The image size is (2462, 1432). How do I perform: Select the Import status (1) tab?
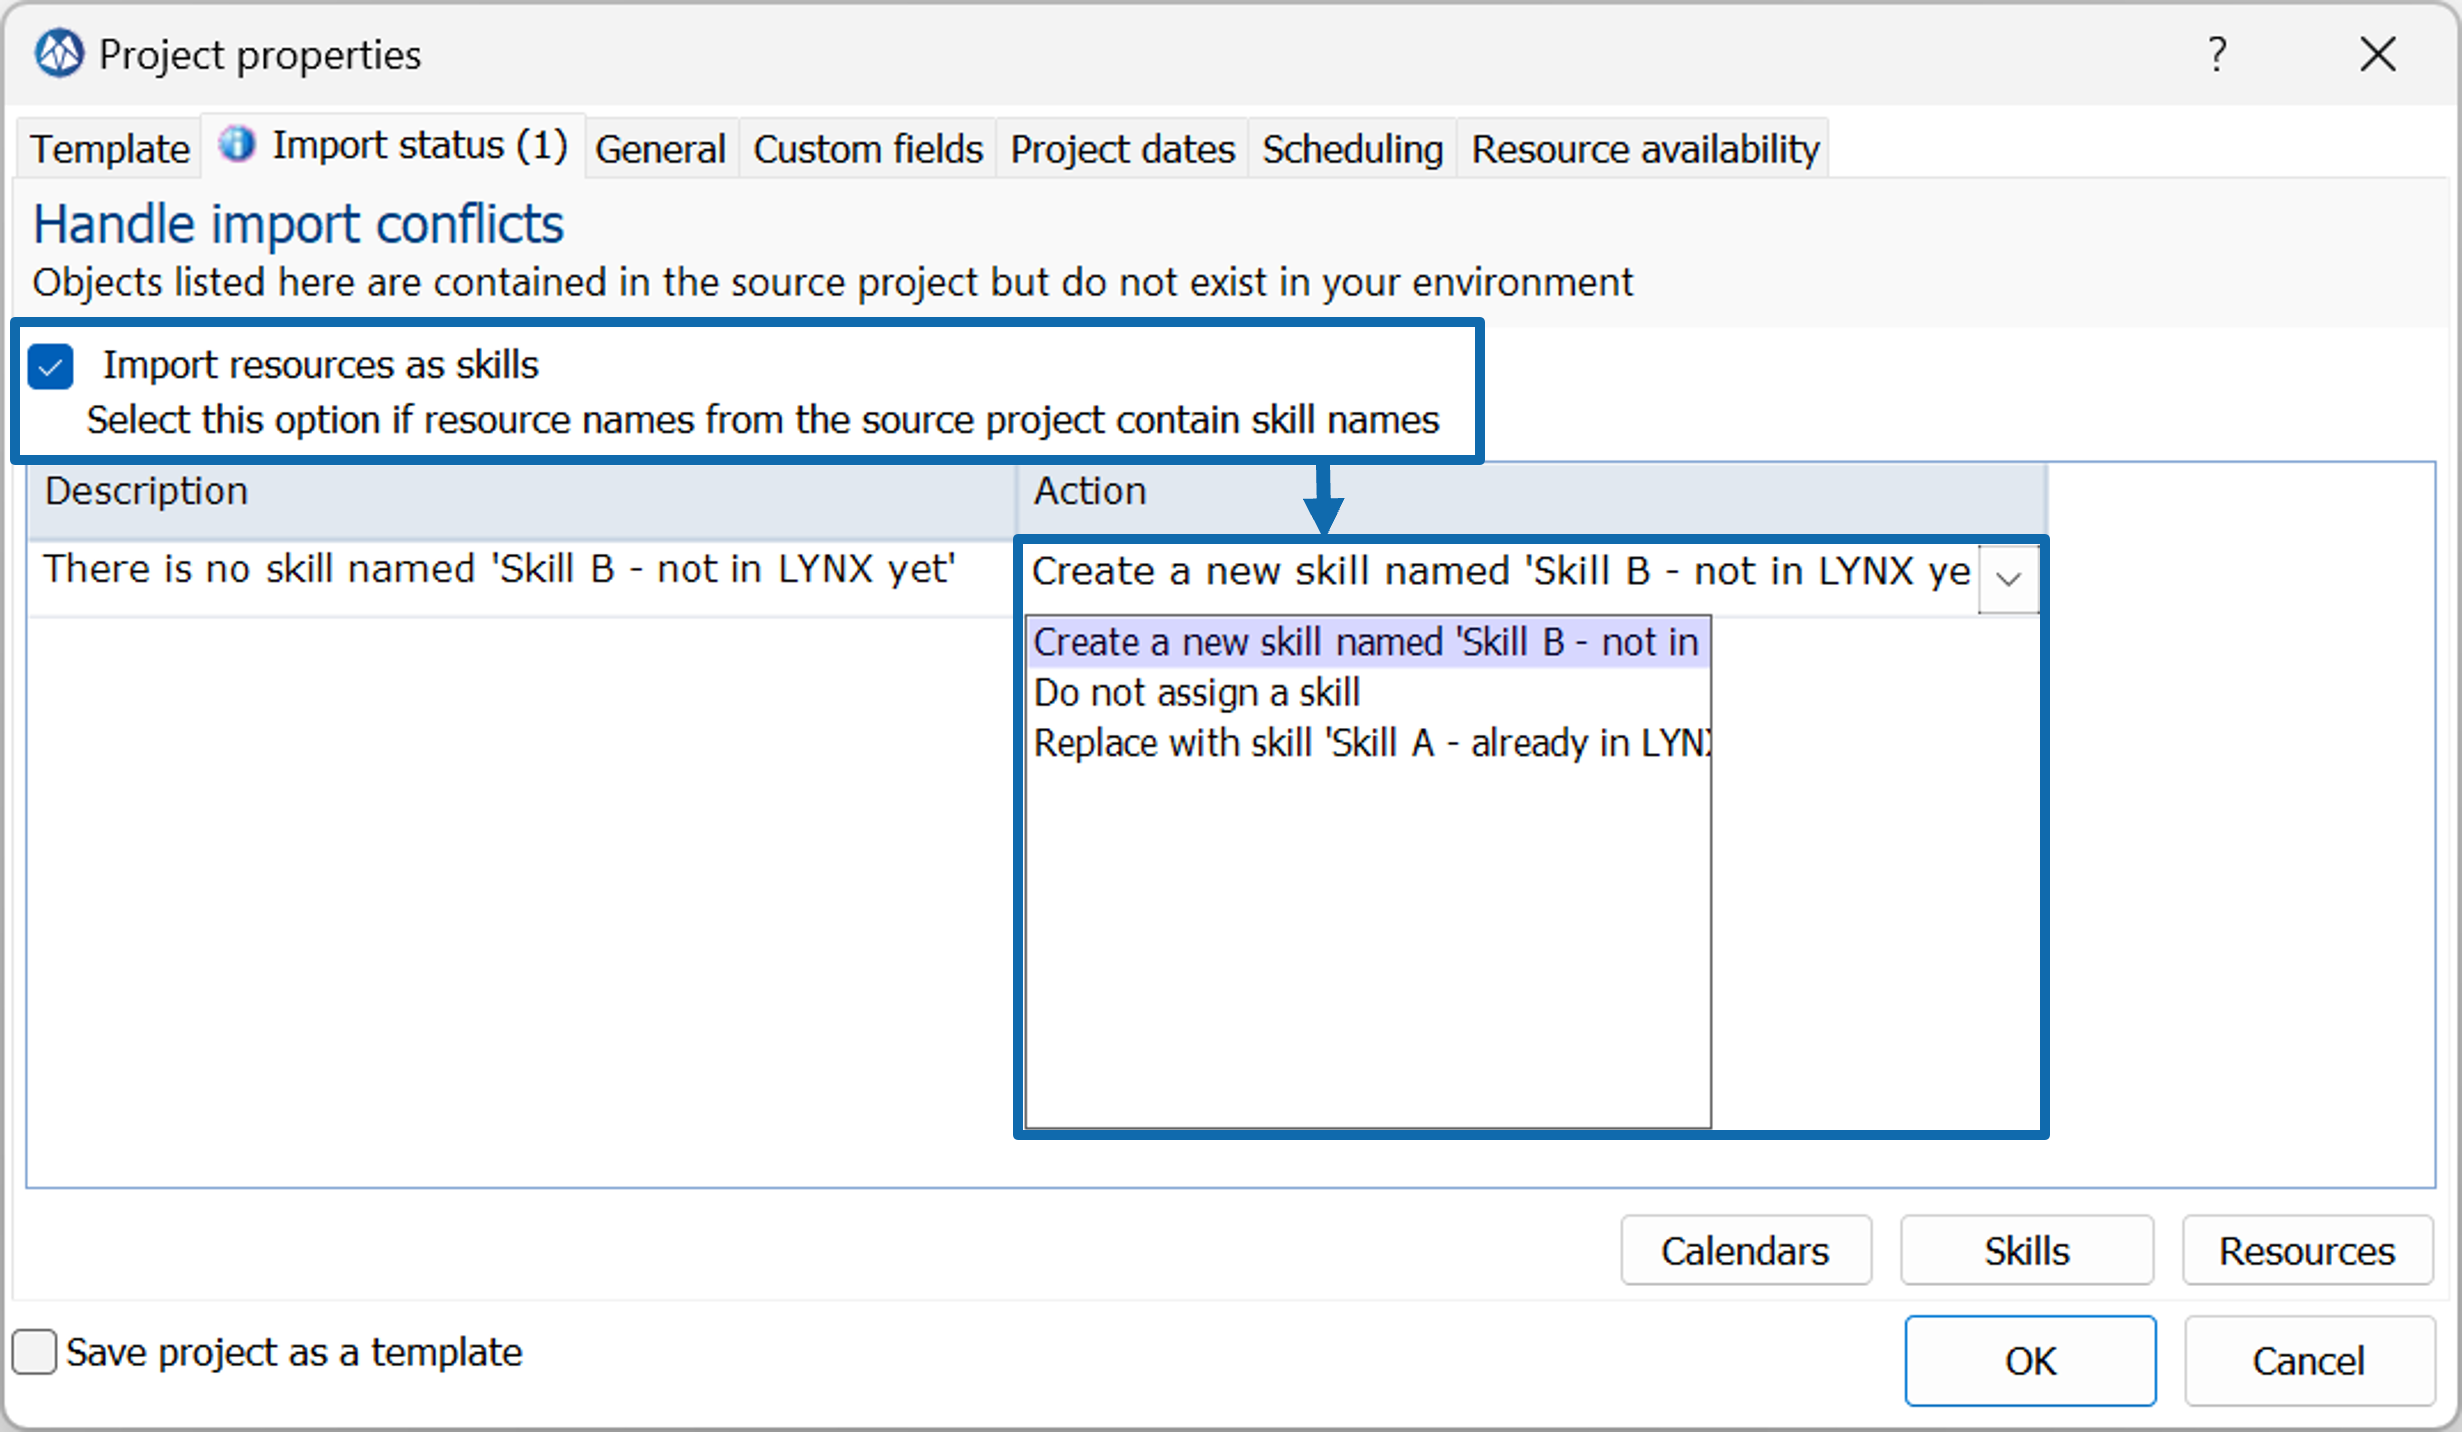394,146
